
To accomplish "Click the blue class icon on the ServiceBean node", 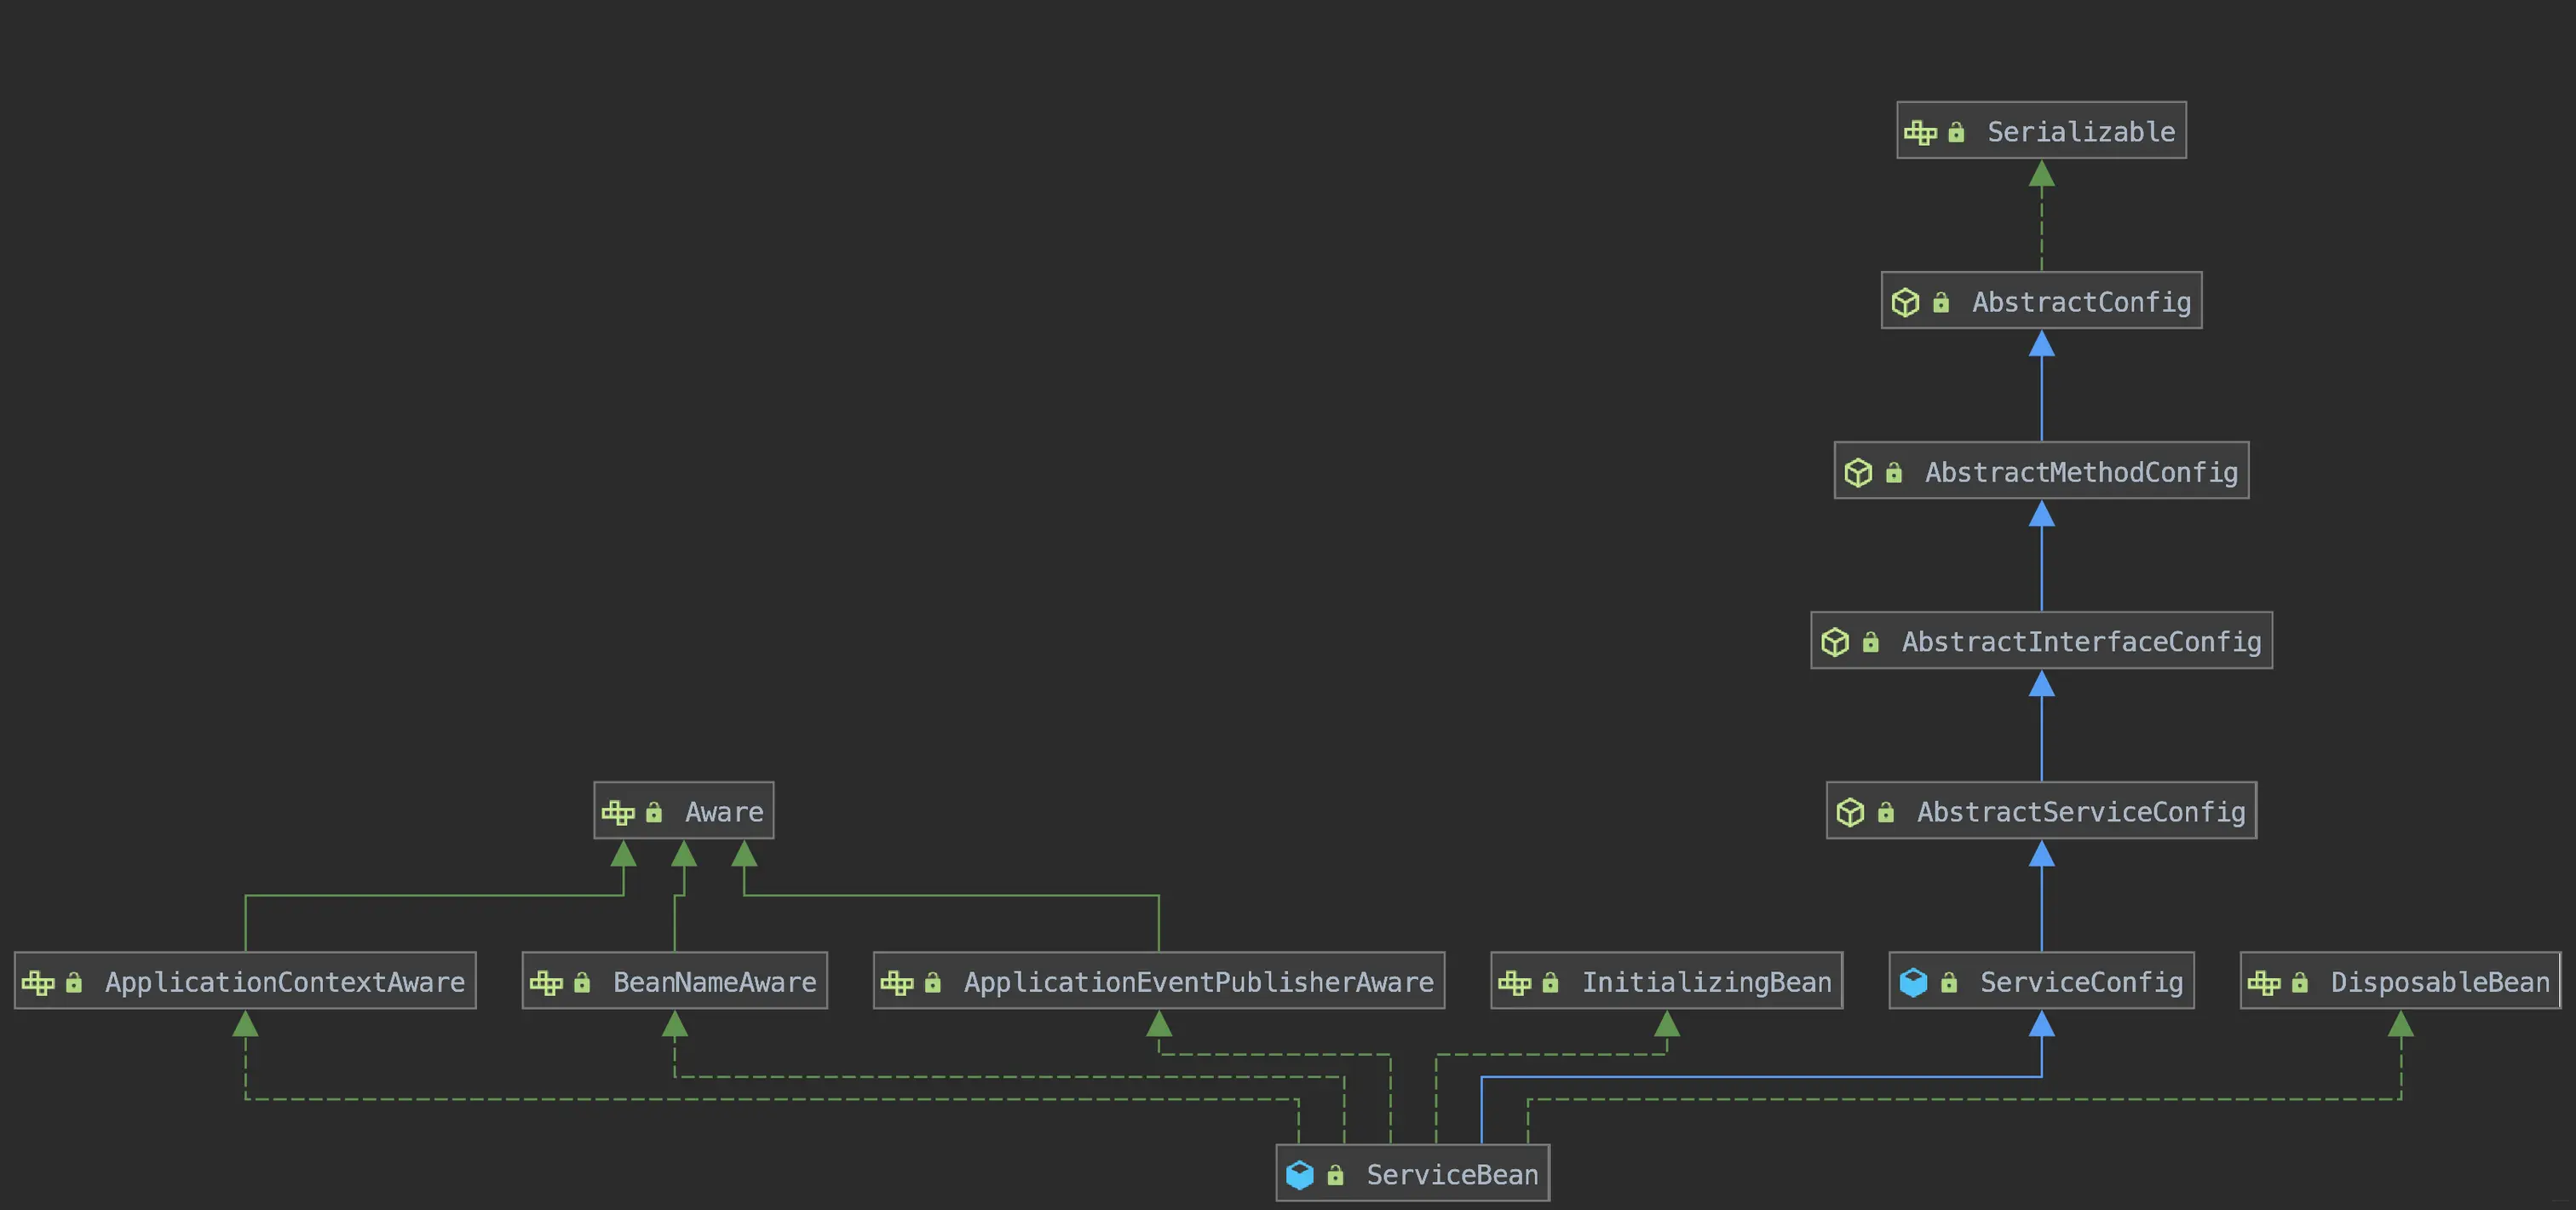I will click(x=1299, y=1174).
